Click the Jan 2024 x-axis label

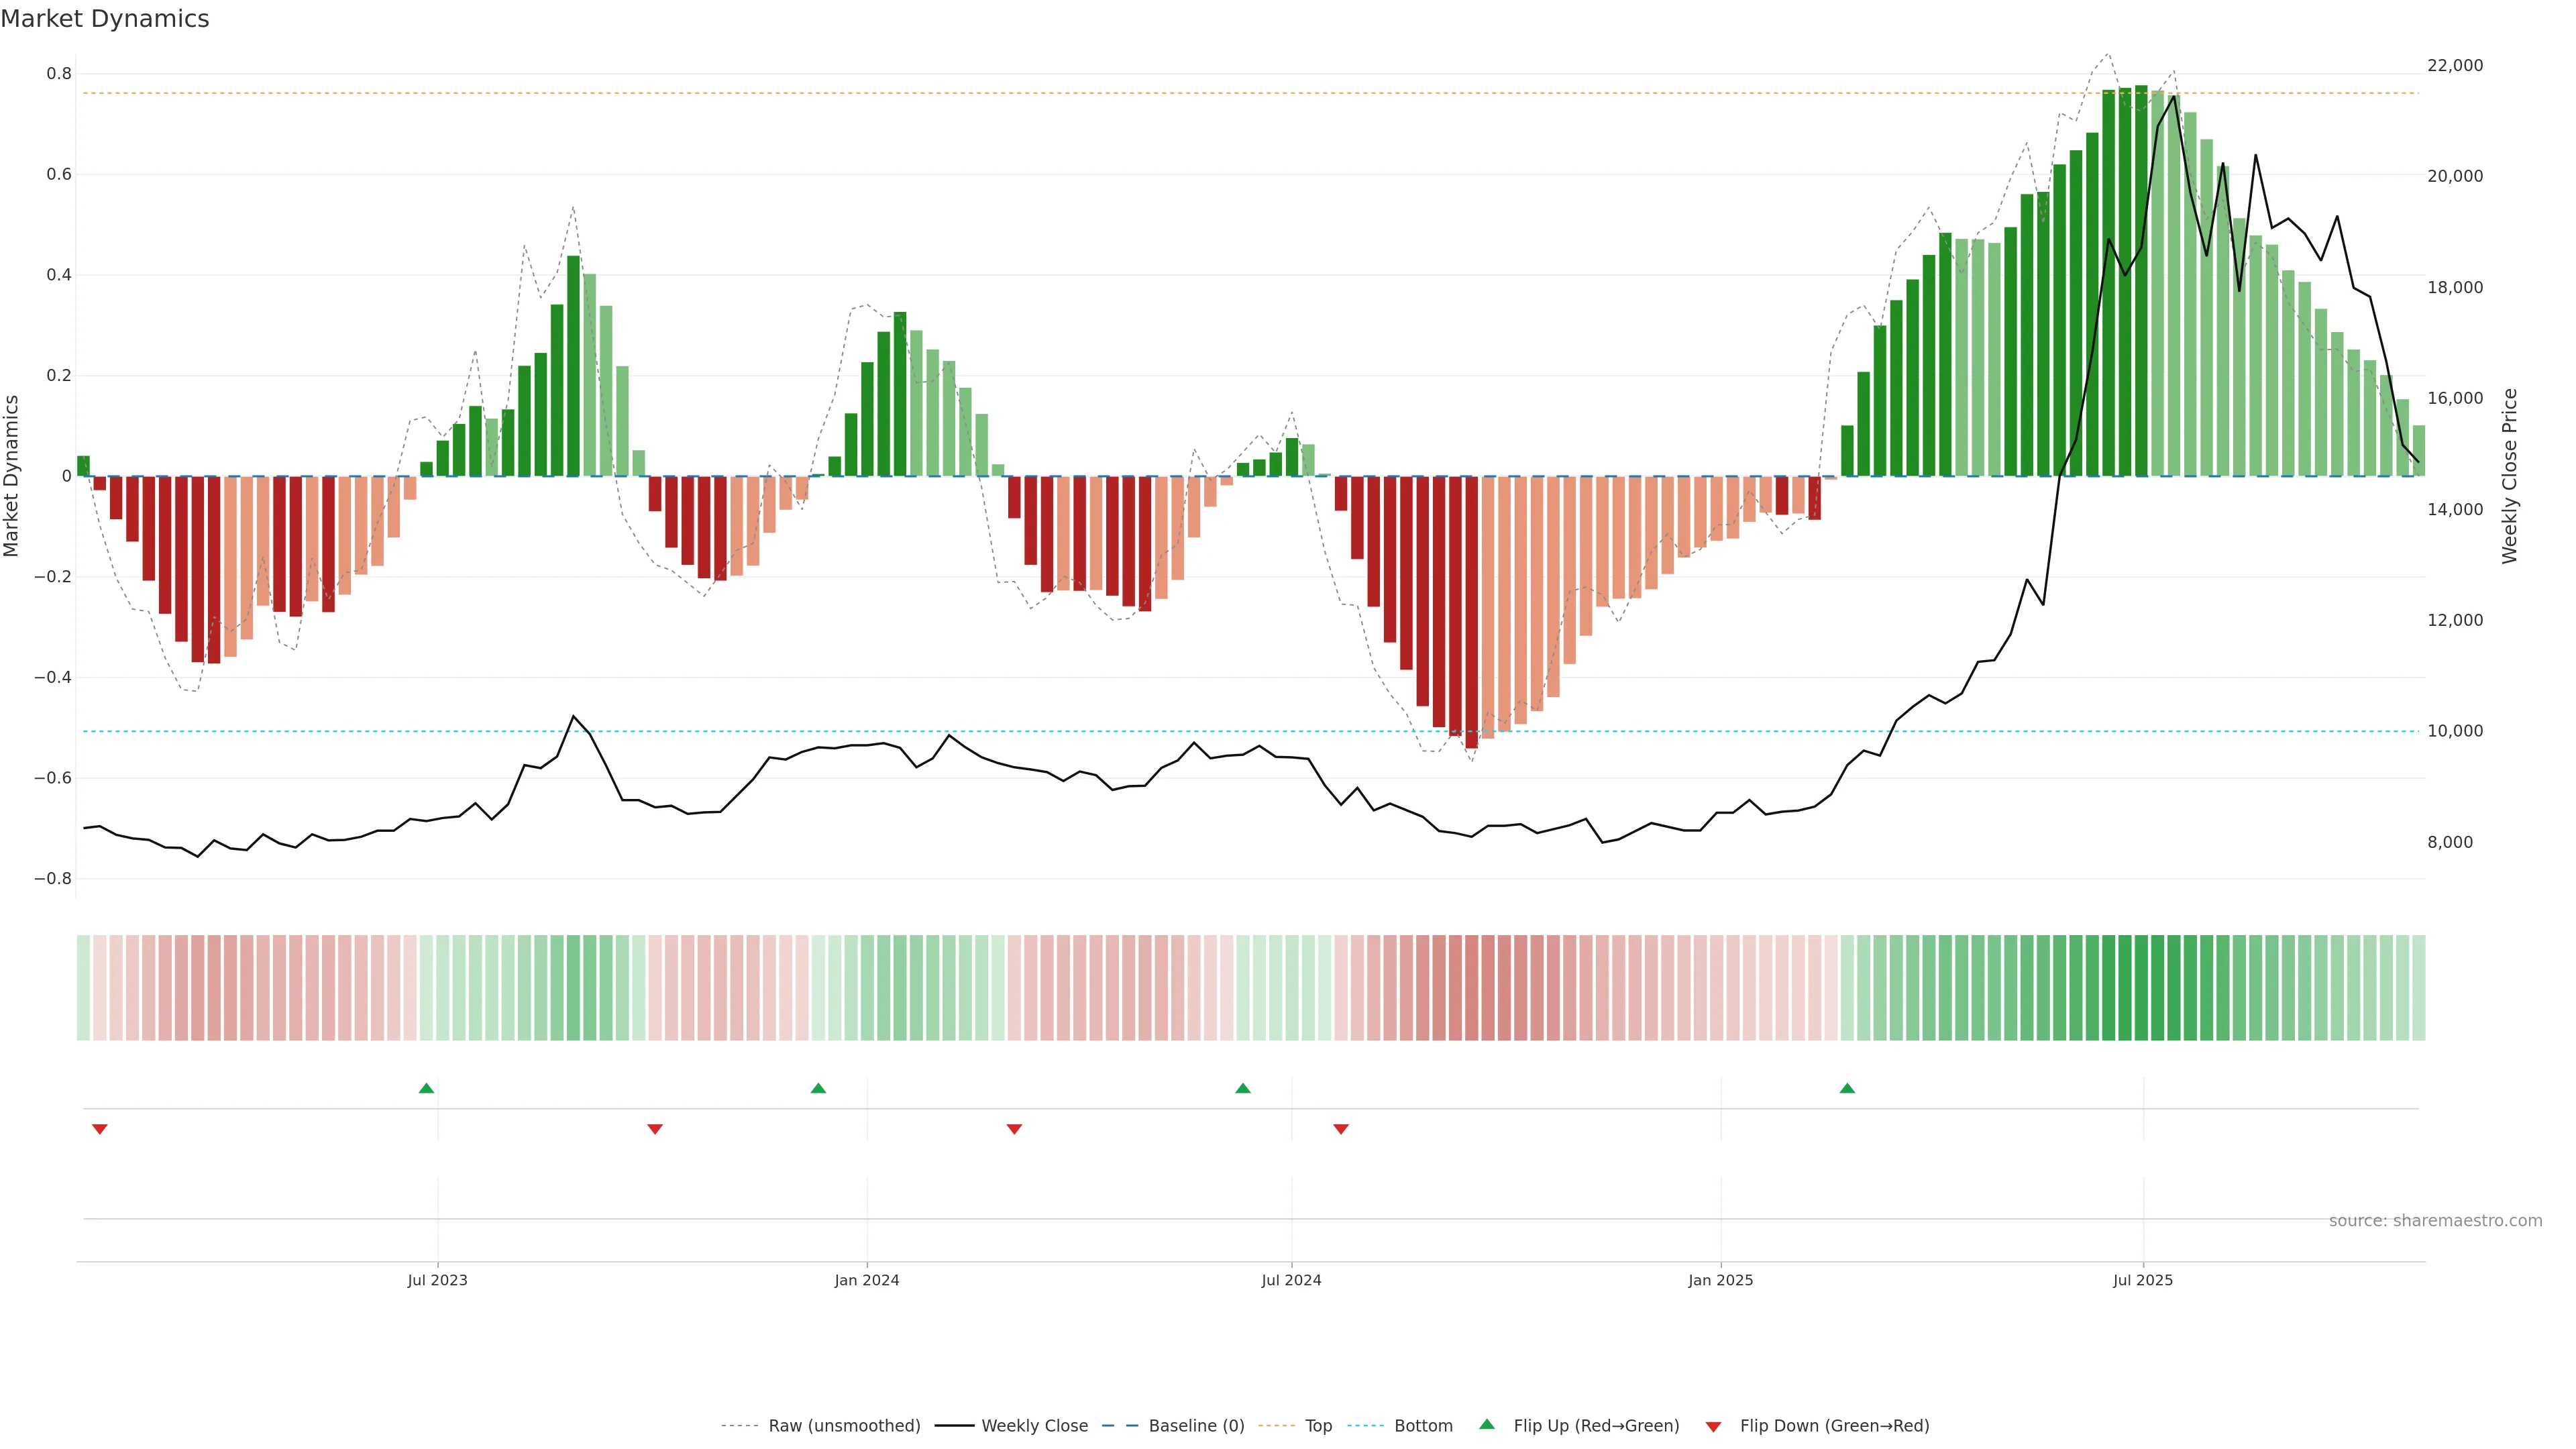(x=866, y=1280)
